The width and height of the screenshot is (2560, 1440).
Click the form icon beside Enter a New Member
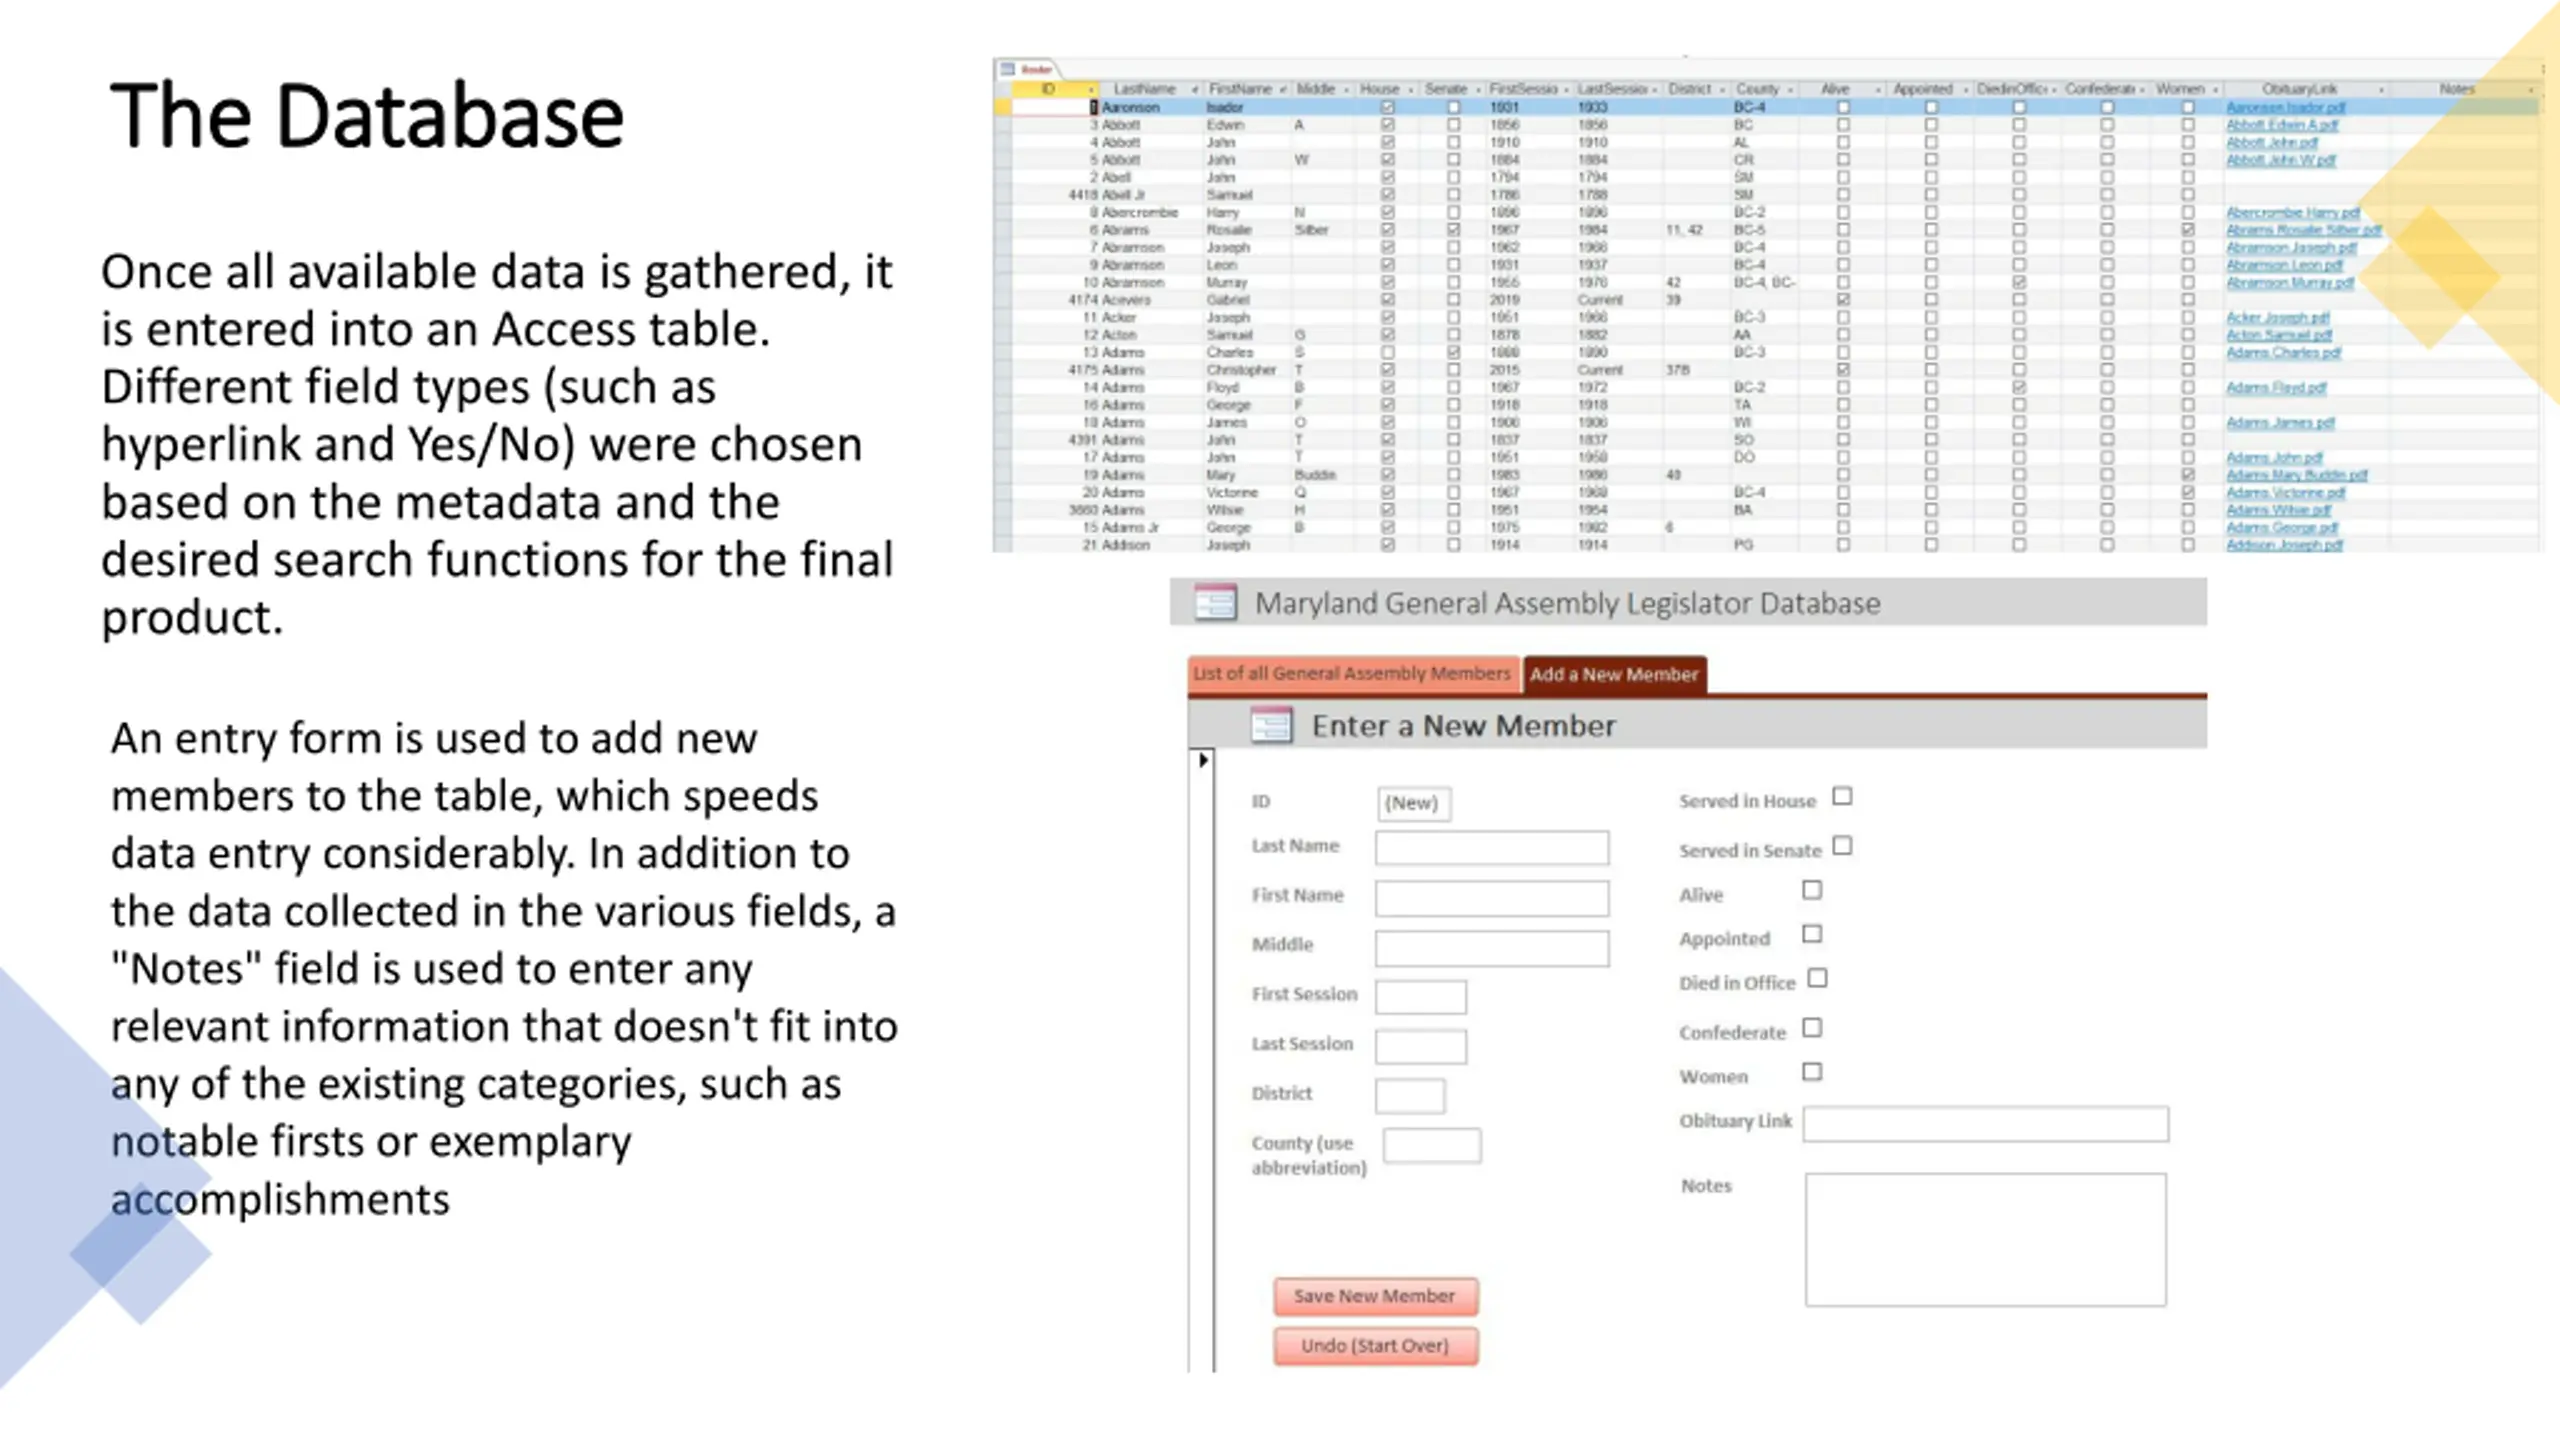point(1271,725)
